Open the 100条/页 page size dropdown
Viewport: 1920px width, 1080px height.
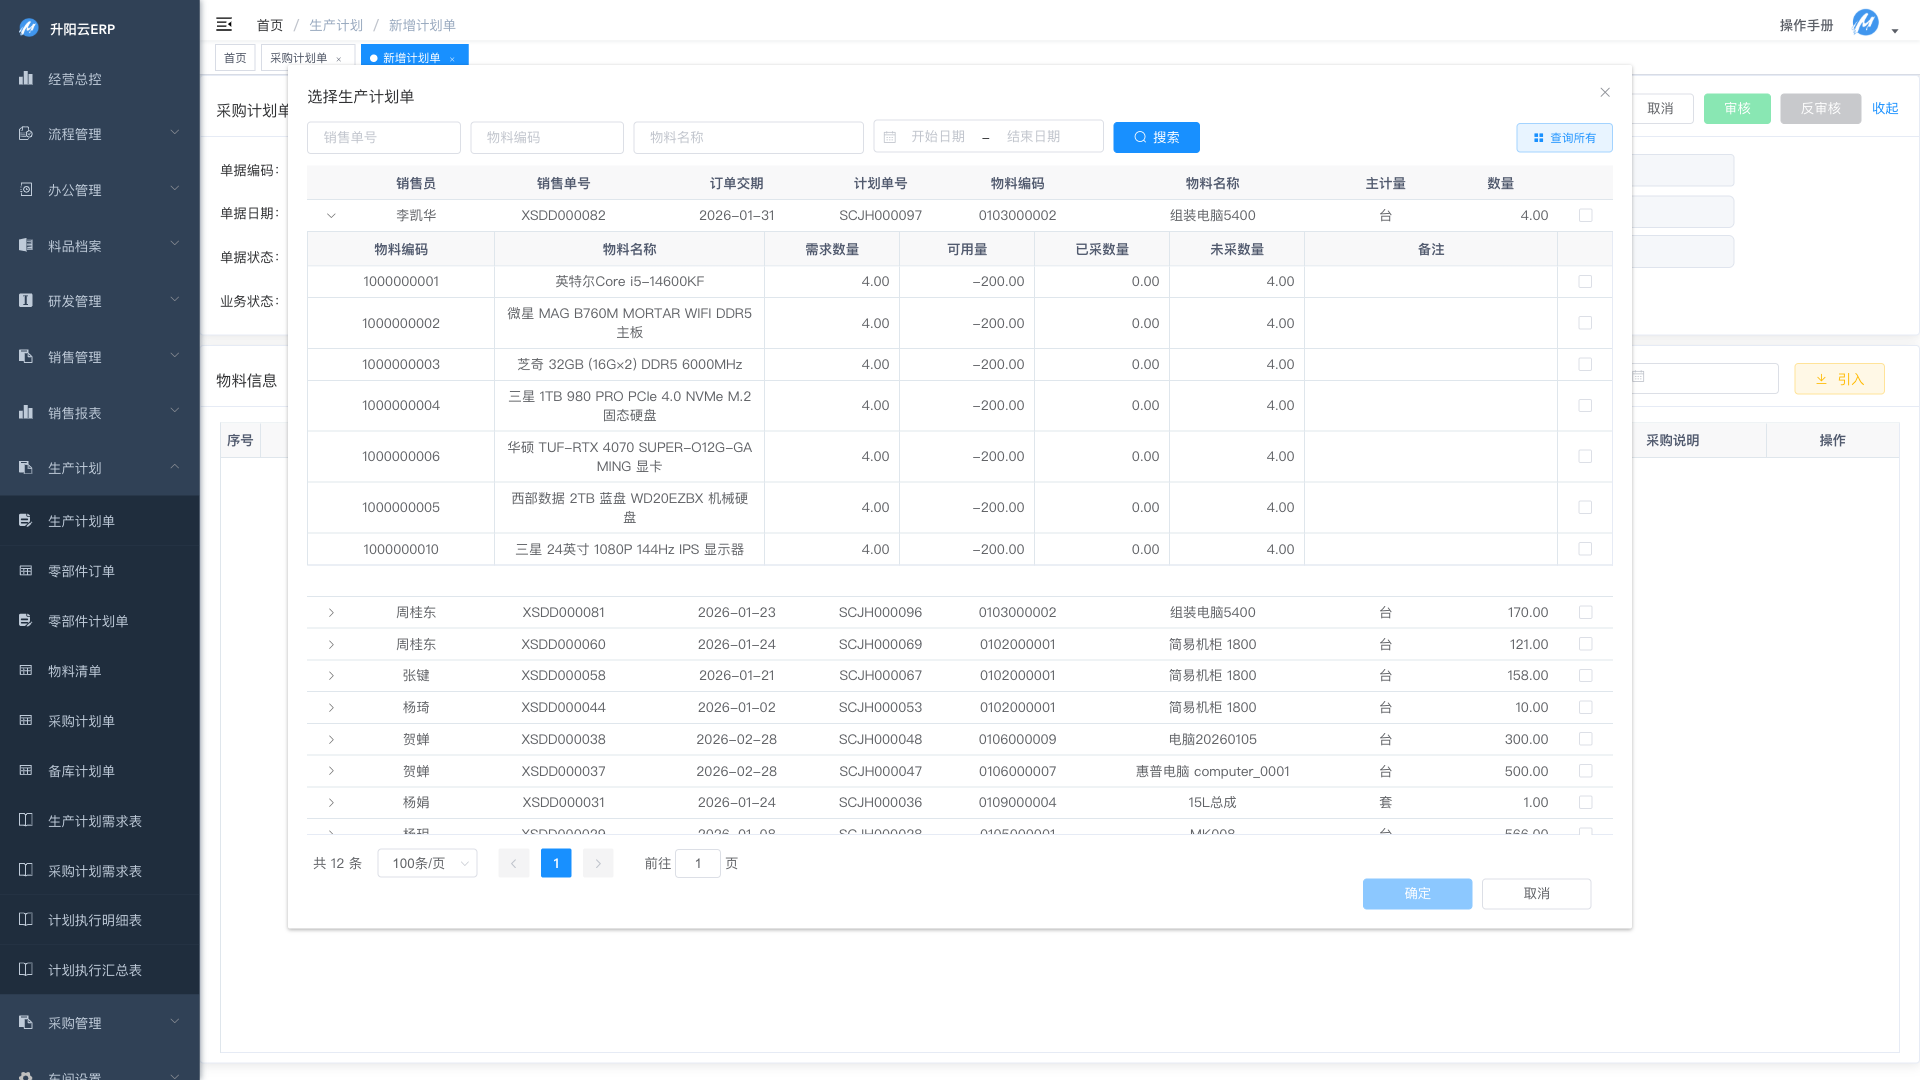pos(428,863)
